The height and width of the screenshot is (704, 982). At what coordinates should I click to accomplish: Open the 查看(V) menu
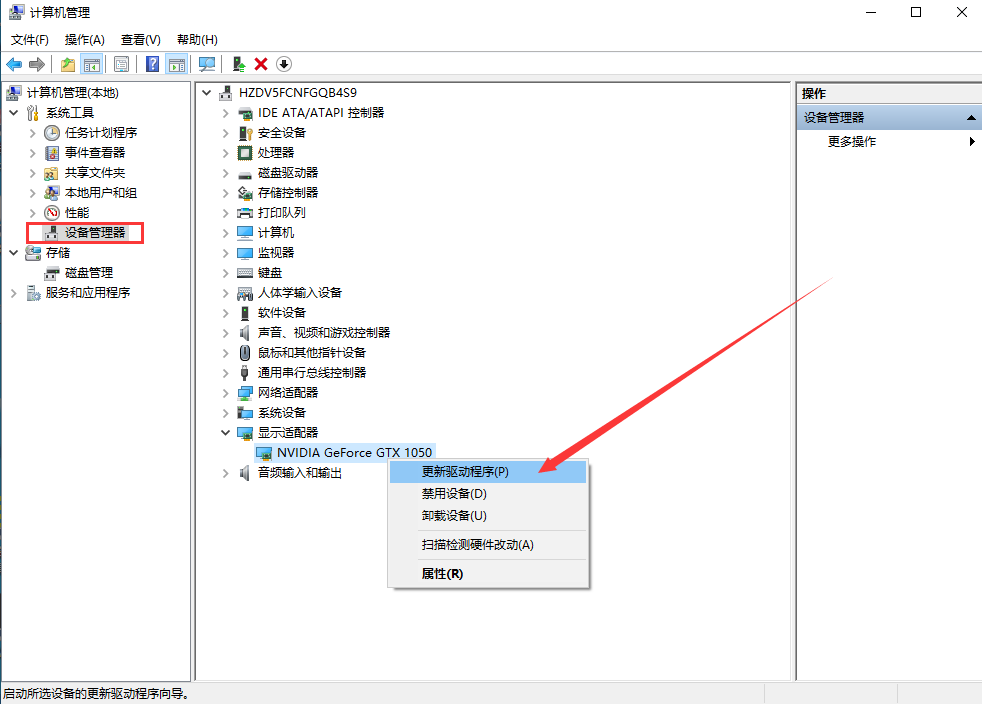coord(141,39)
